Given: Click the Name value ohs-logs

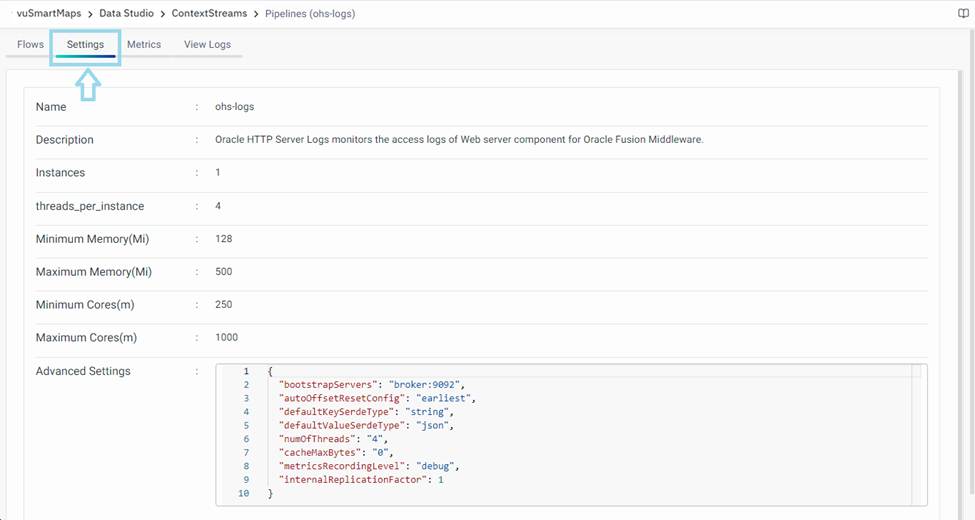Looking at the screenshot, I should tap(234, 107).
